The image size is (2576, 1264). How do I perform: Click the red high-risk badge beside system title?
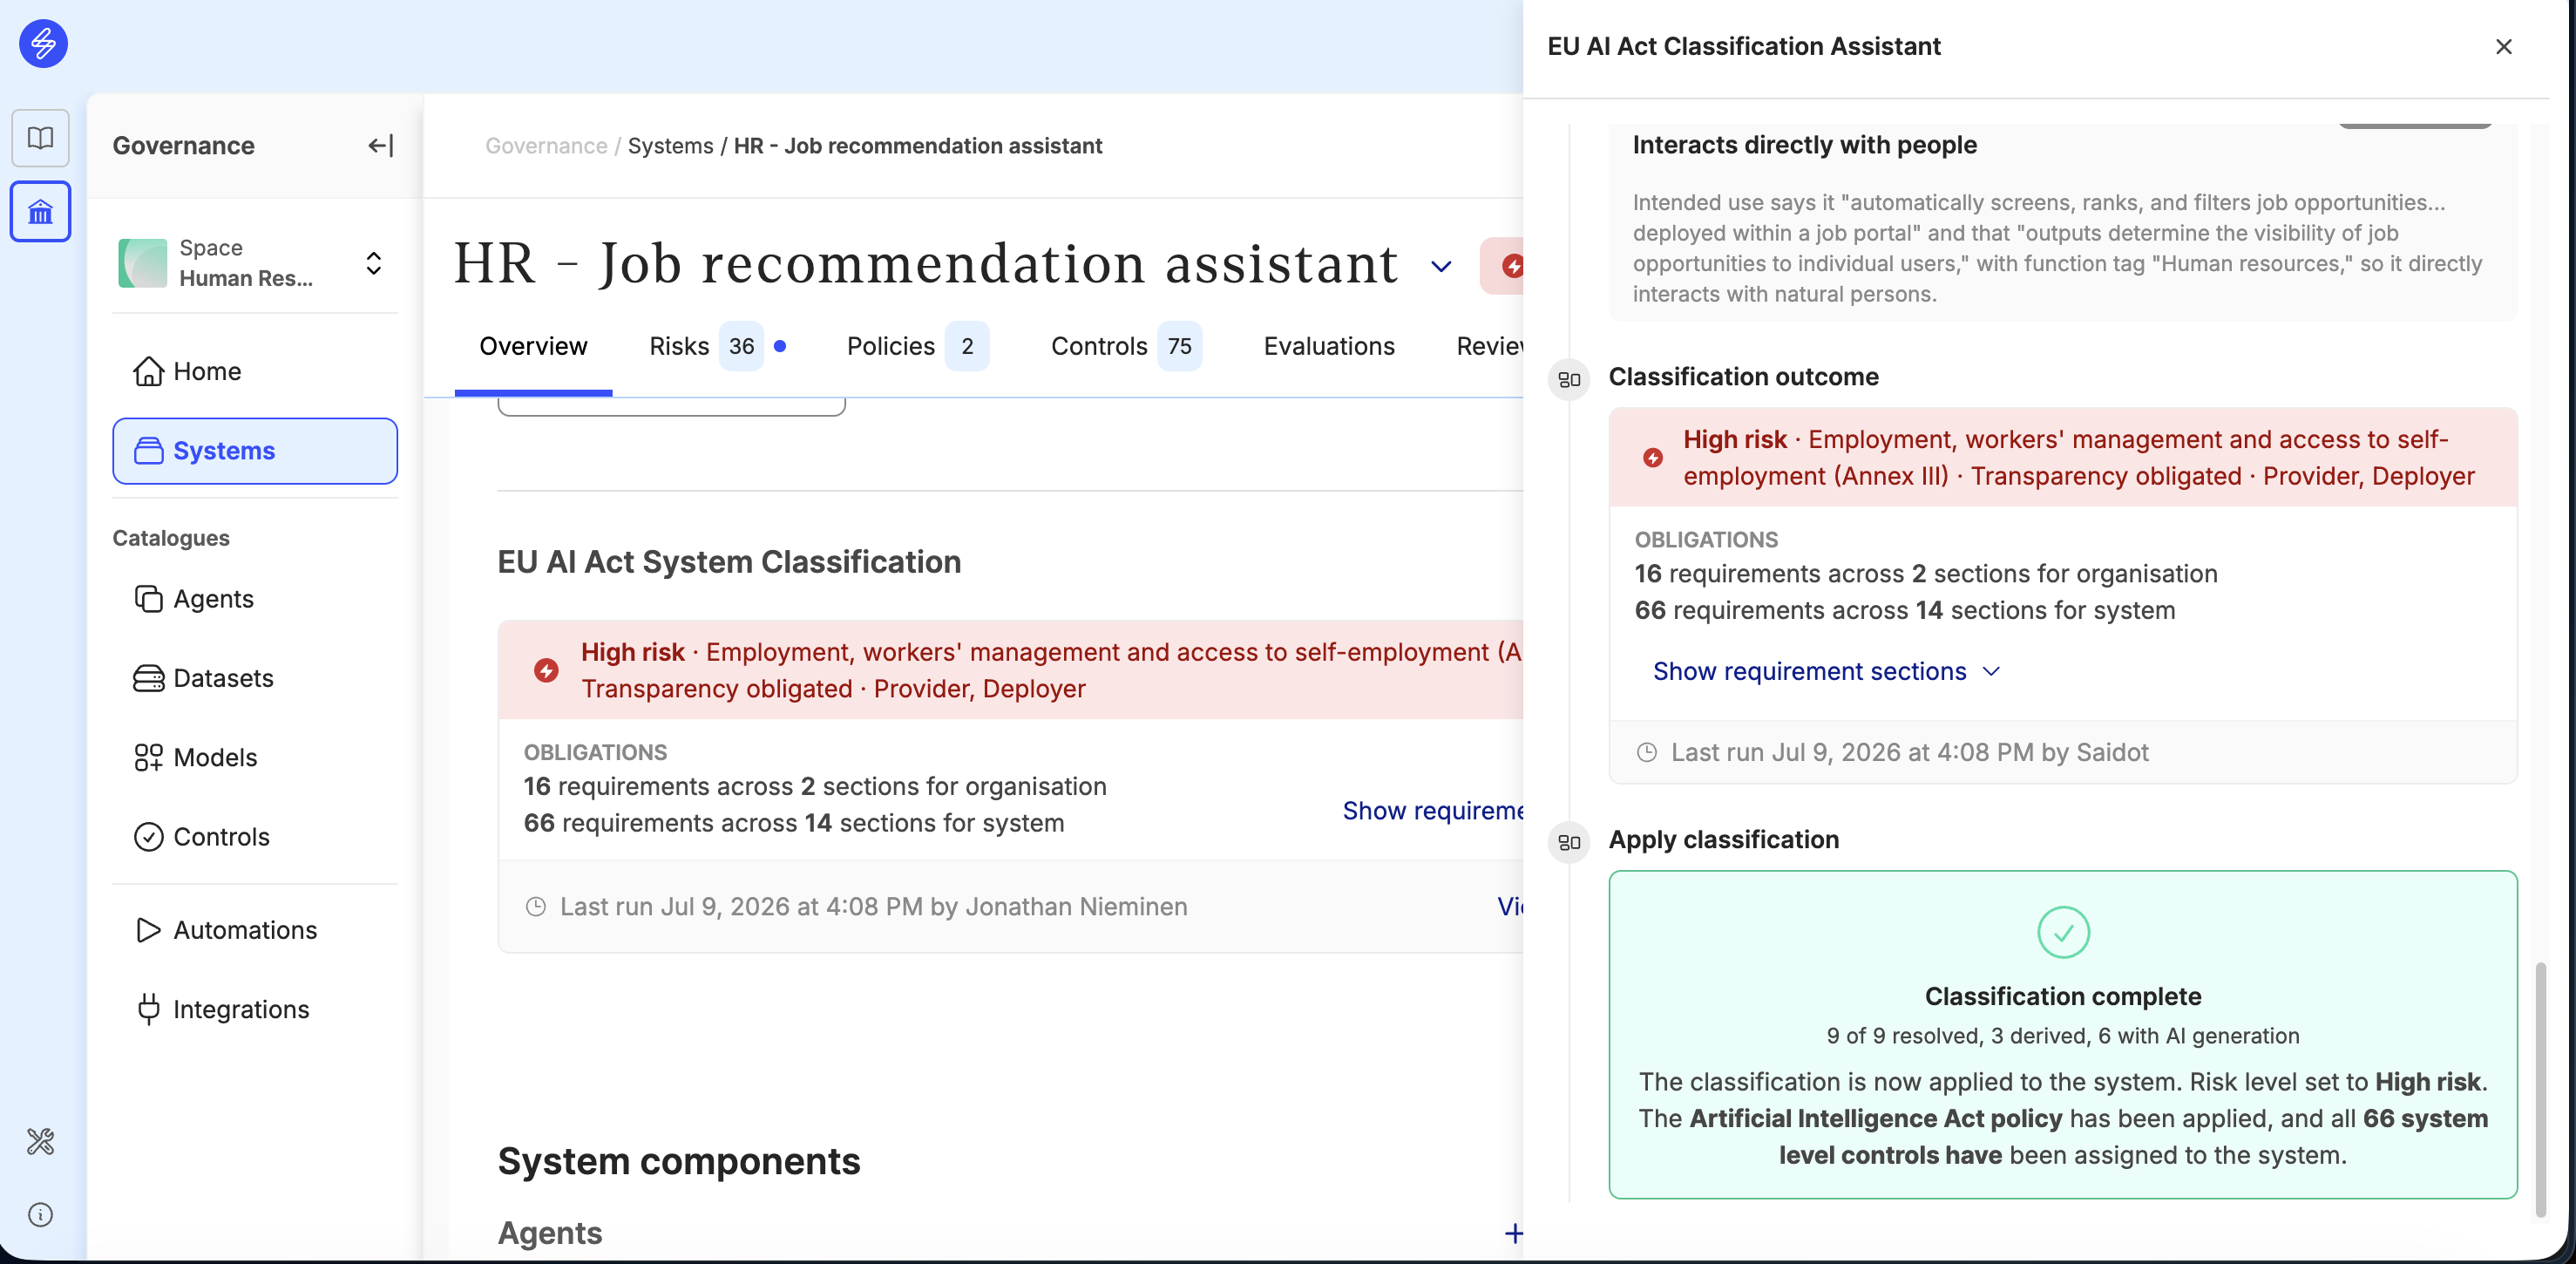coord(1502,266)
